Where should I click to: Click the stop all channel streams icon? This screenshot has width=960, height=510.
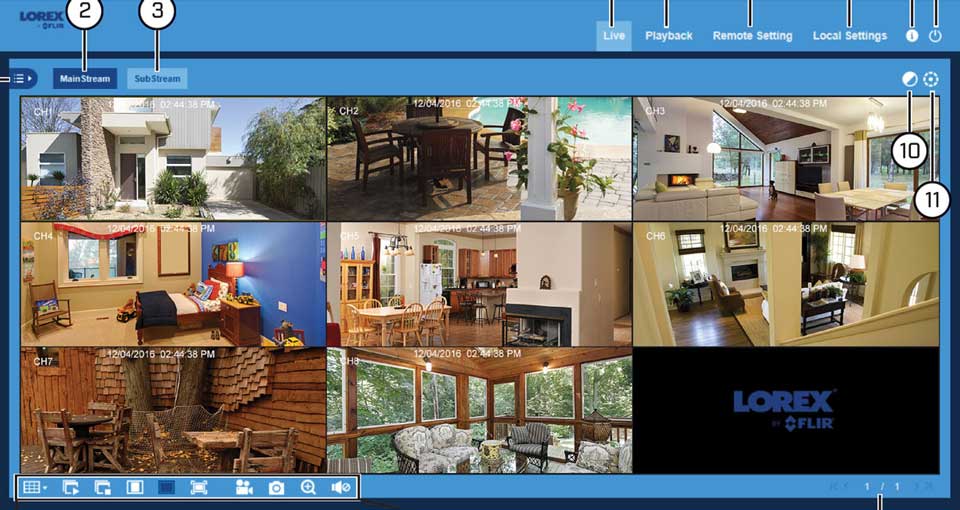coord(102,488)
